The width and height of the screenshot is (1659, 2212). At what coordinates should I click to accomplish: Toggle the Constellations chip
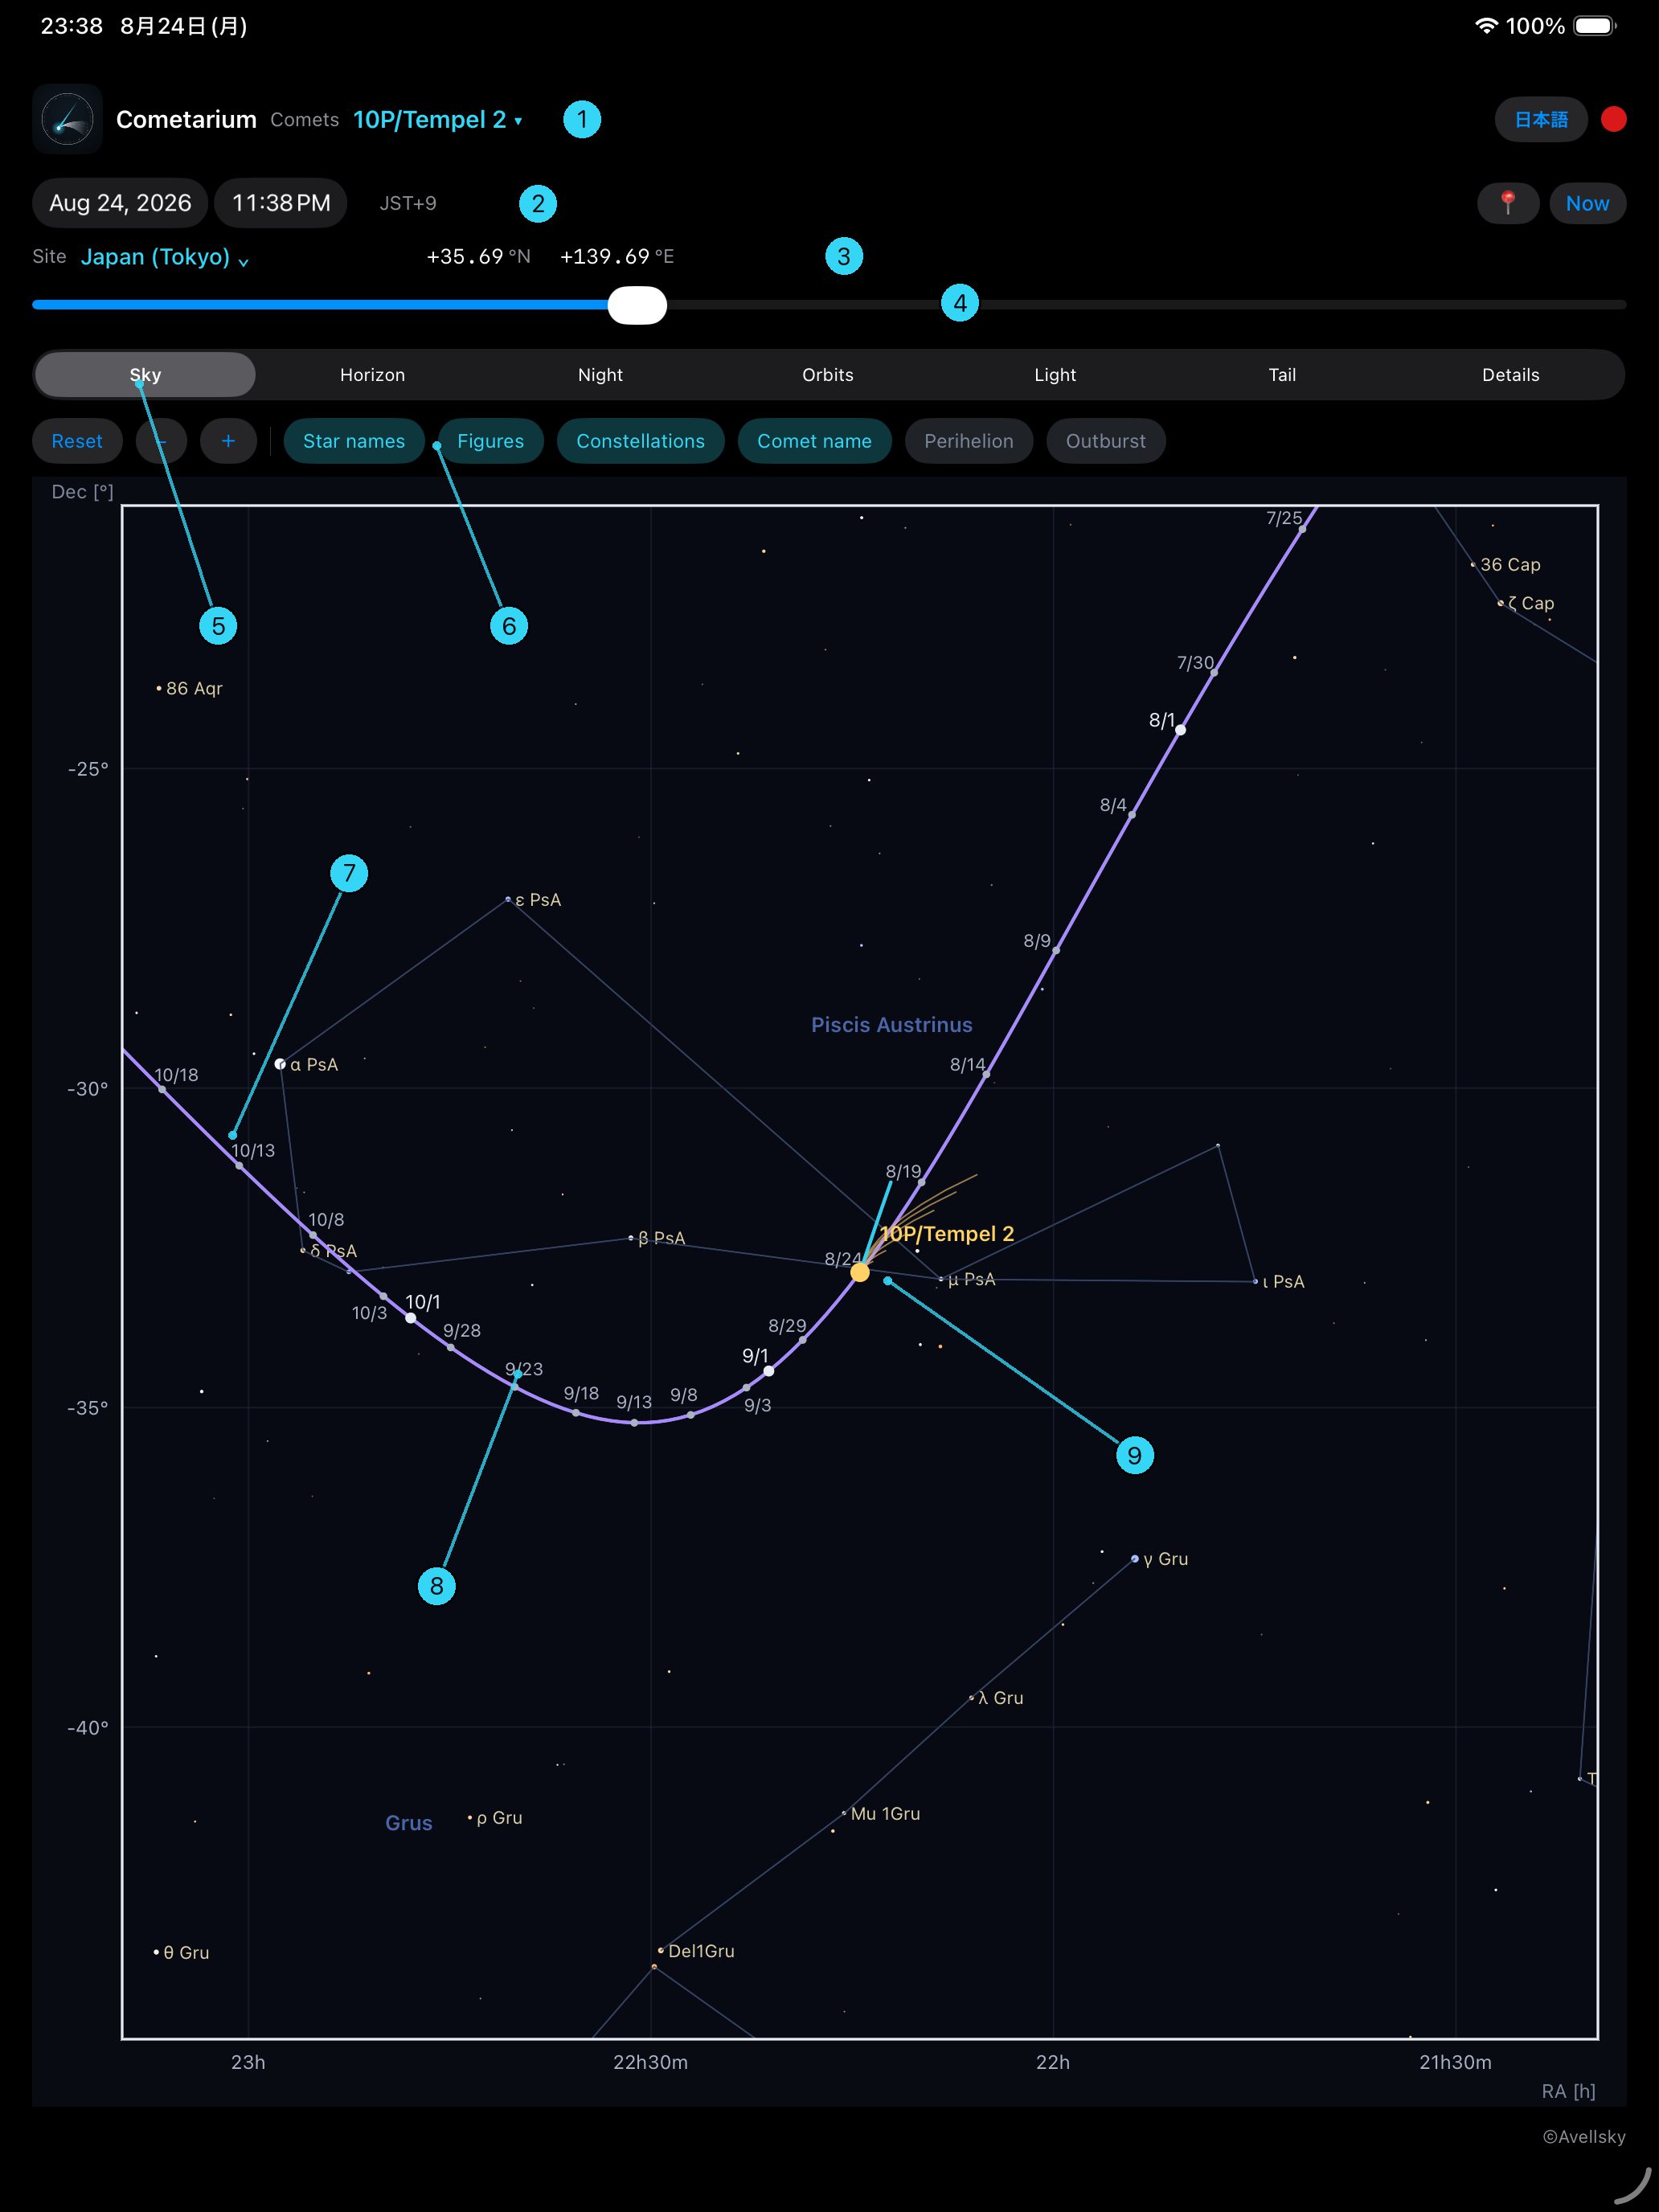coord(640,441)
